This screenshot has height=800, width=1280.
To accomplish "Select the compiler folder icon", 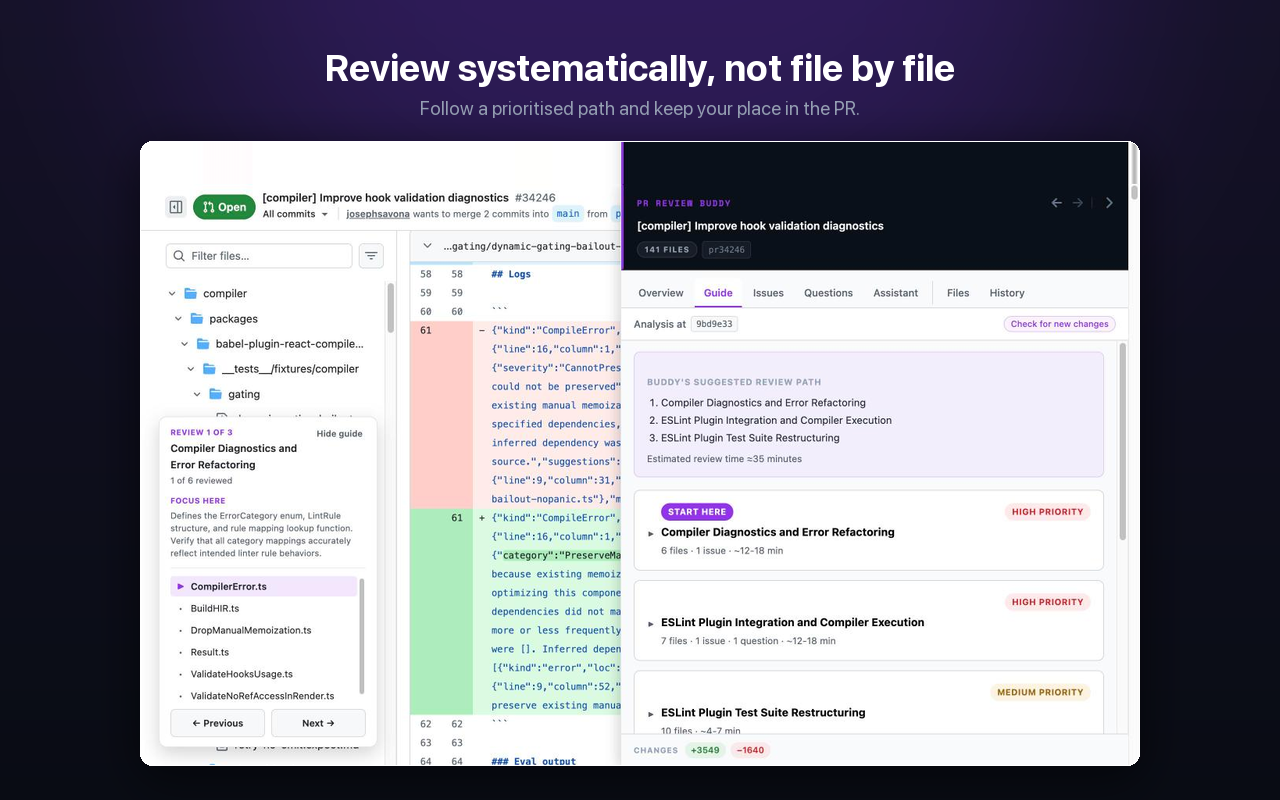I will coord(190,294).
